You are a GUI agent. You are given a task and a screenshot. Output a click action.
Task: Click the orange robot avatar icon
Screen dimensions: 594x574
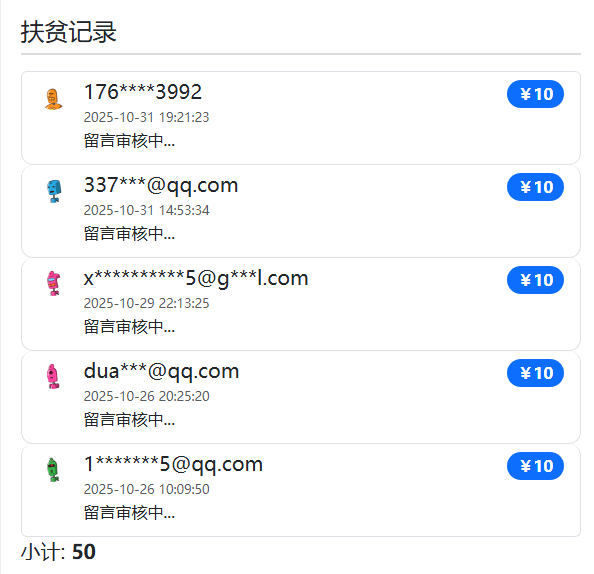(x=53, y=99)
